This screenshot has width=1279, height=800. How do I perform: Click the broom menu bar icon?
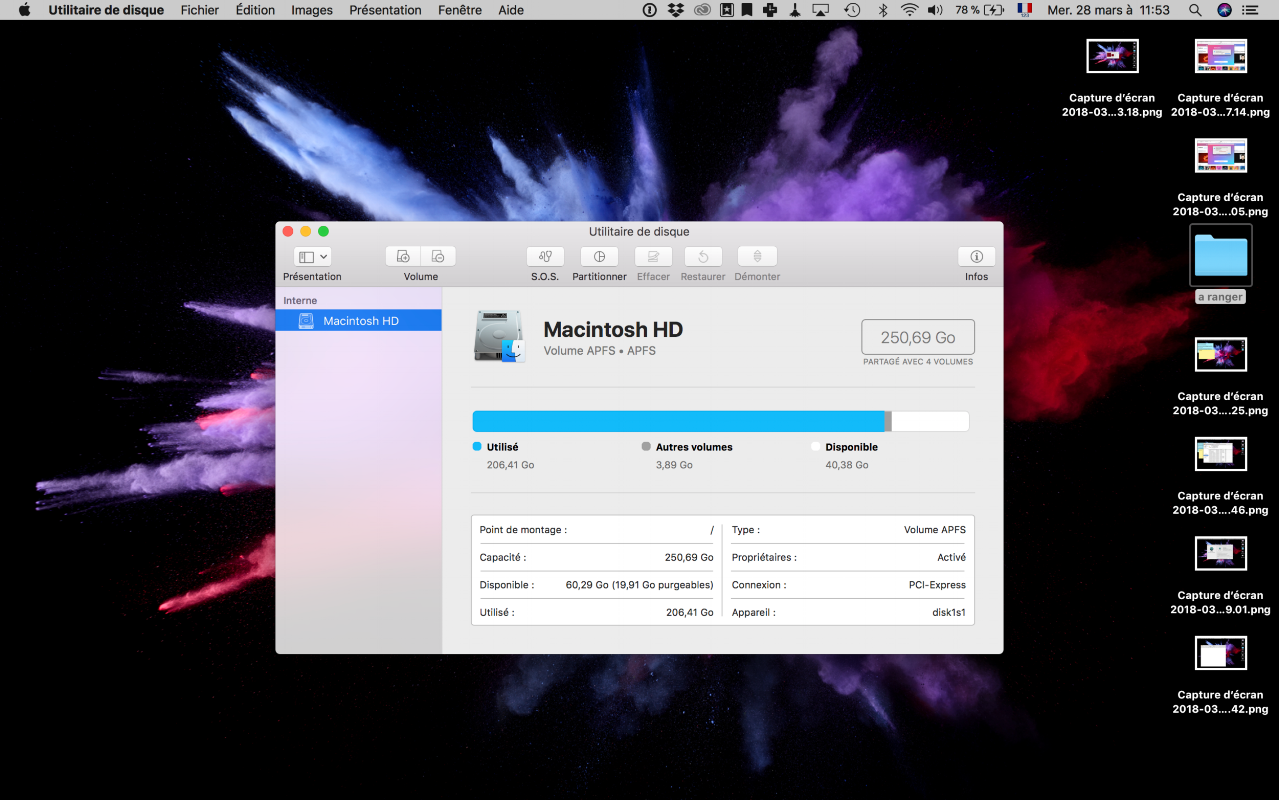pos(794,10)
